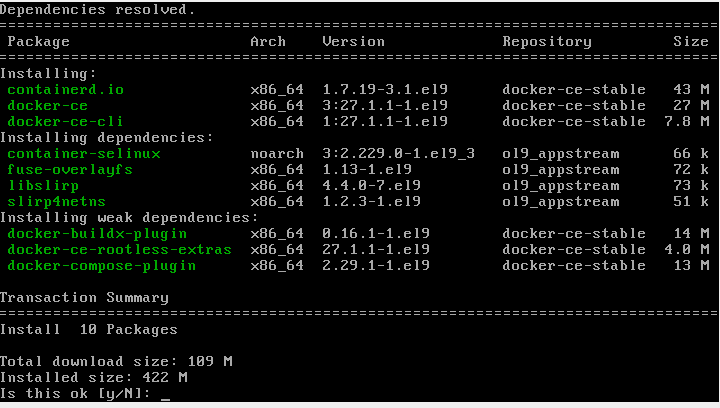Click the Repository column header
This screenshot has width=720, height=408.
(547, 42)
